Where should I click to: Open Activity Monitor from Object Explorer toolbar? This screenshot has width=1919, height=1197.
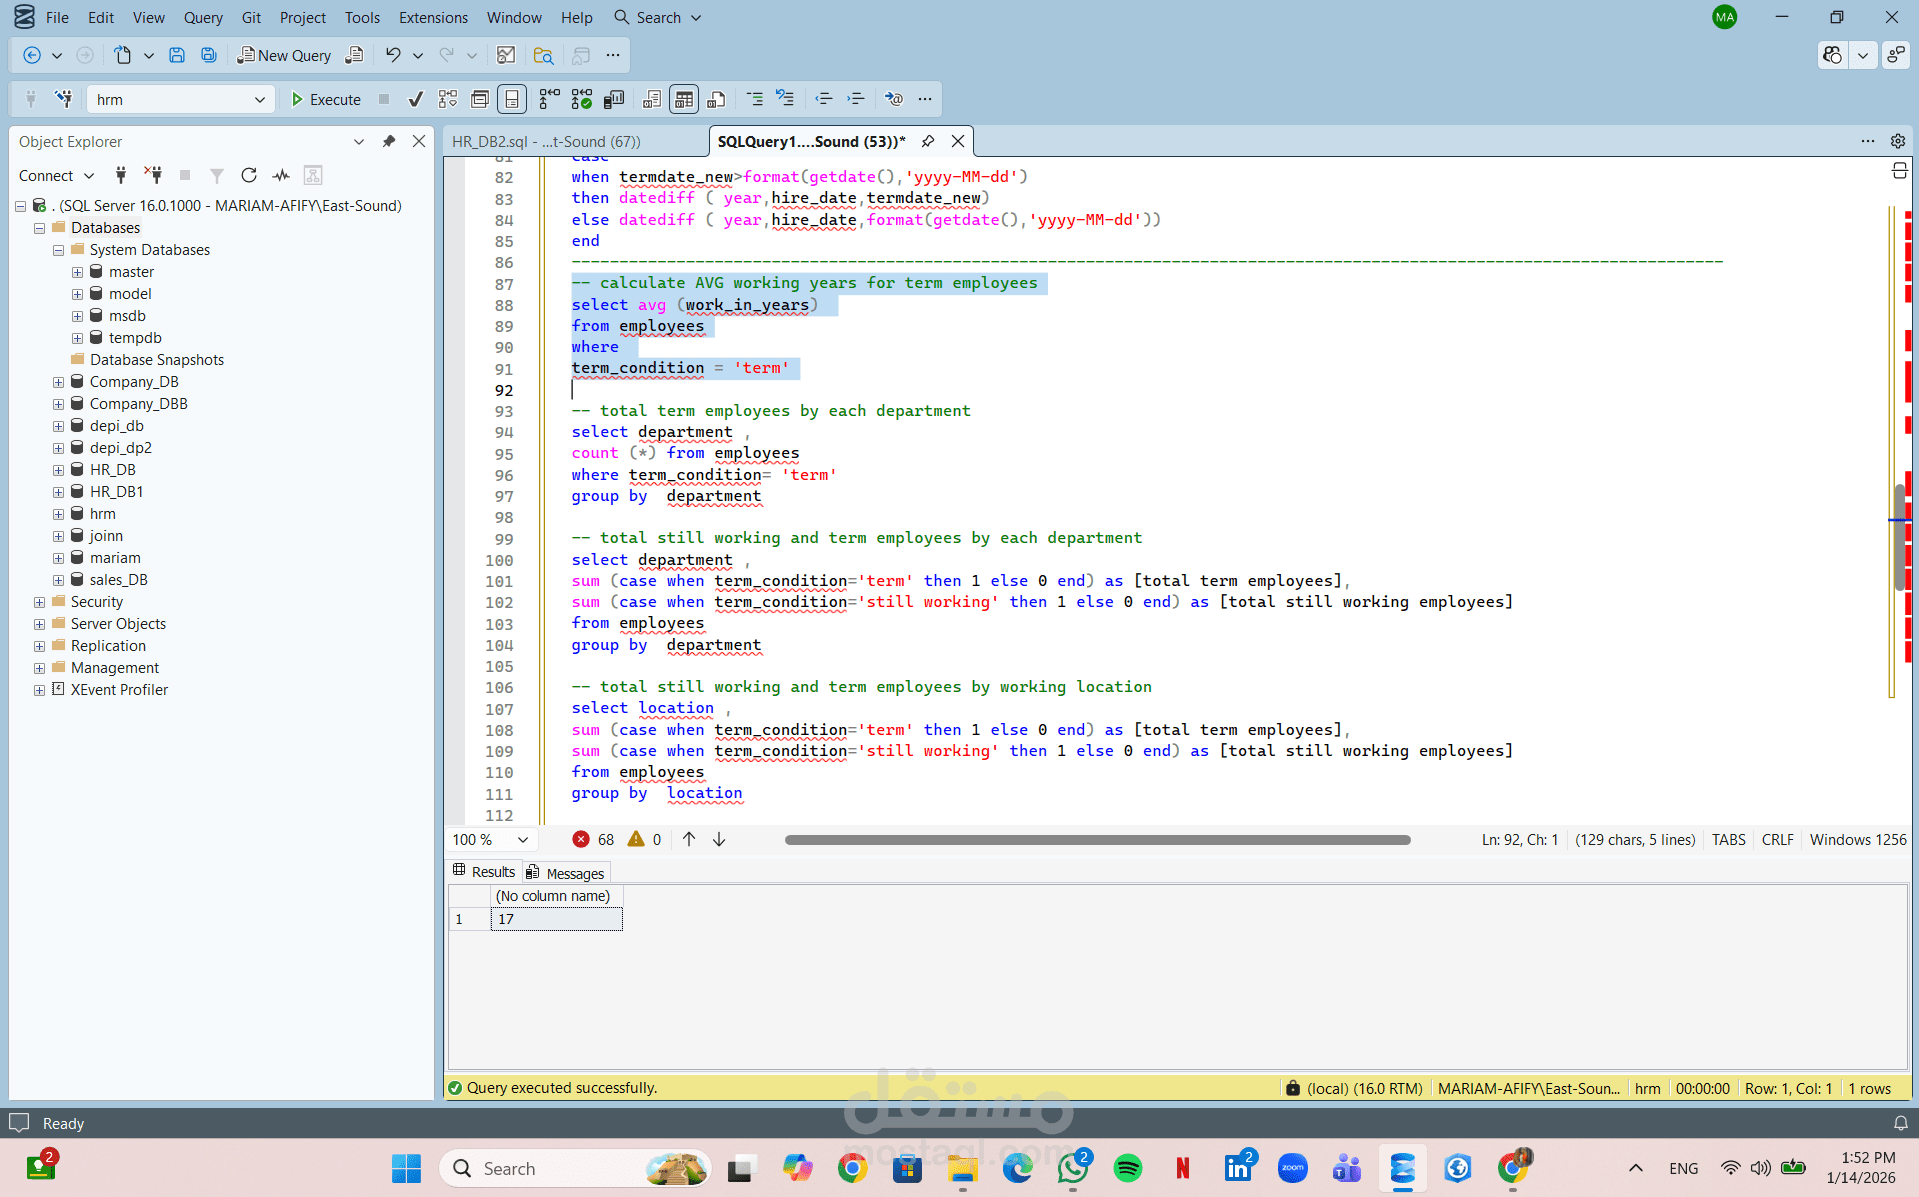pos(281,175)
